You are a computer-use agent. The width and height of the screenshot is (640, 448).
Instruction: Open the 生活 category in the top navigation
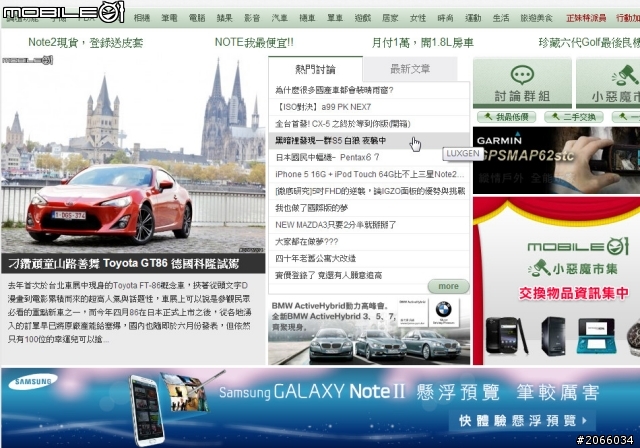point(501,18)
